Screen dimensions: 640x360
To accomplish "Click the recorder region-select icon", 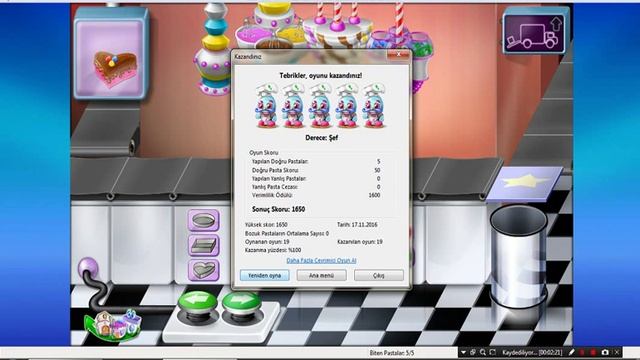I will click(493, 352).
